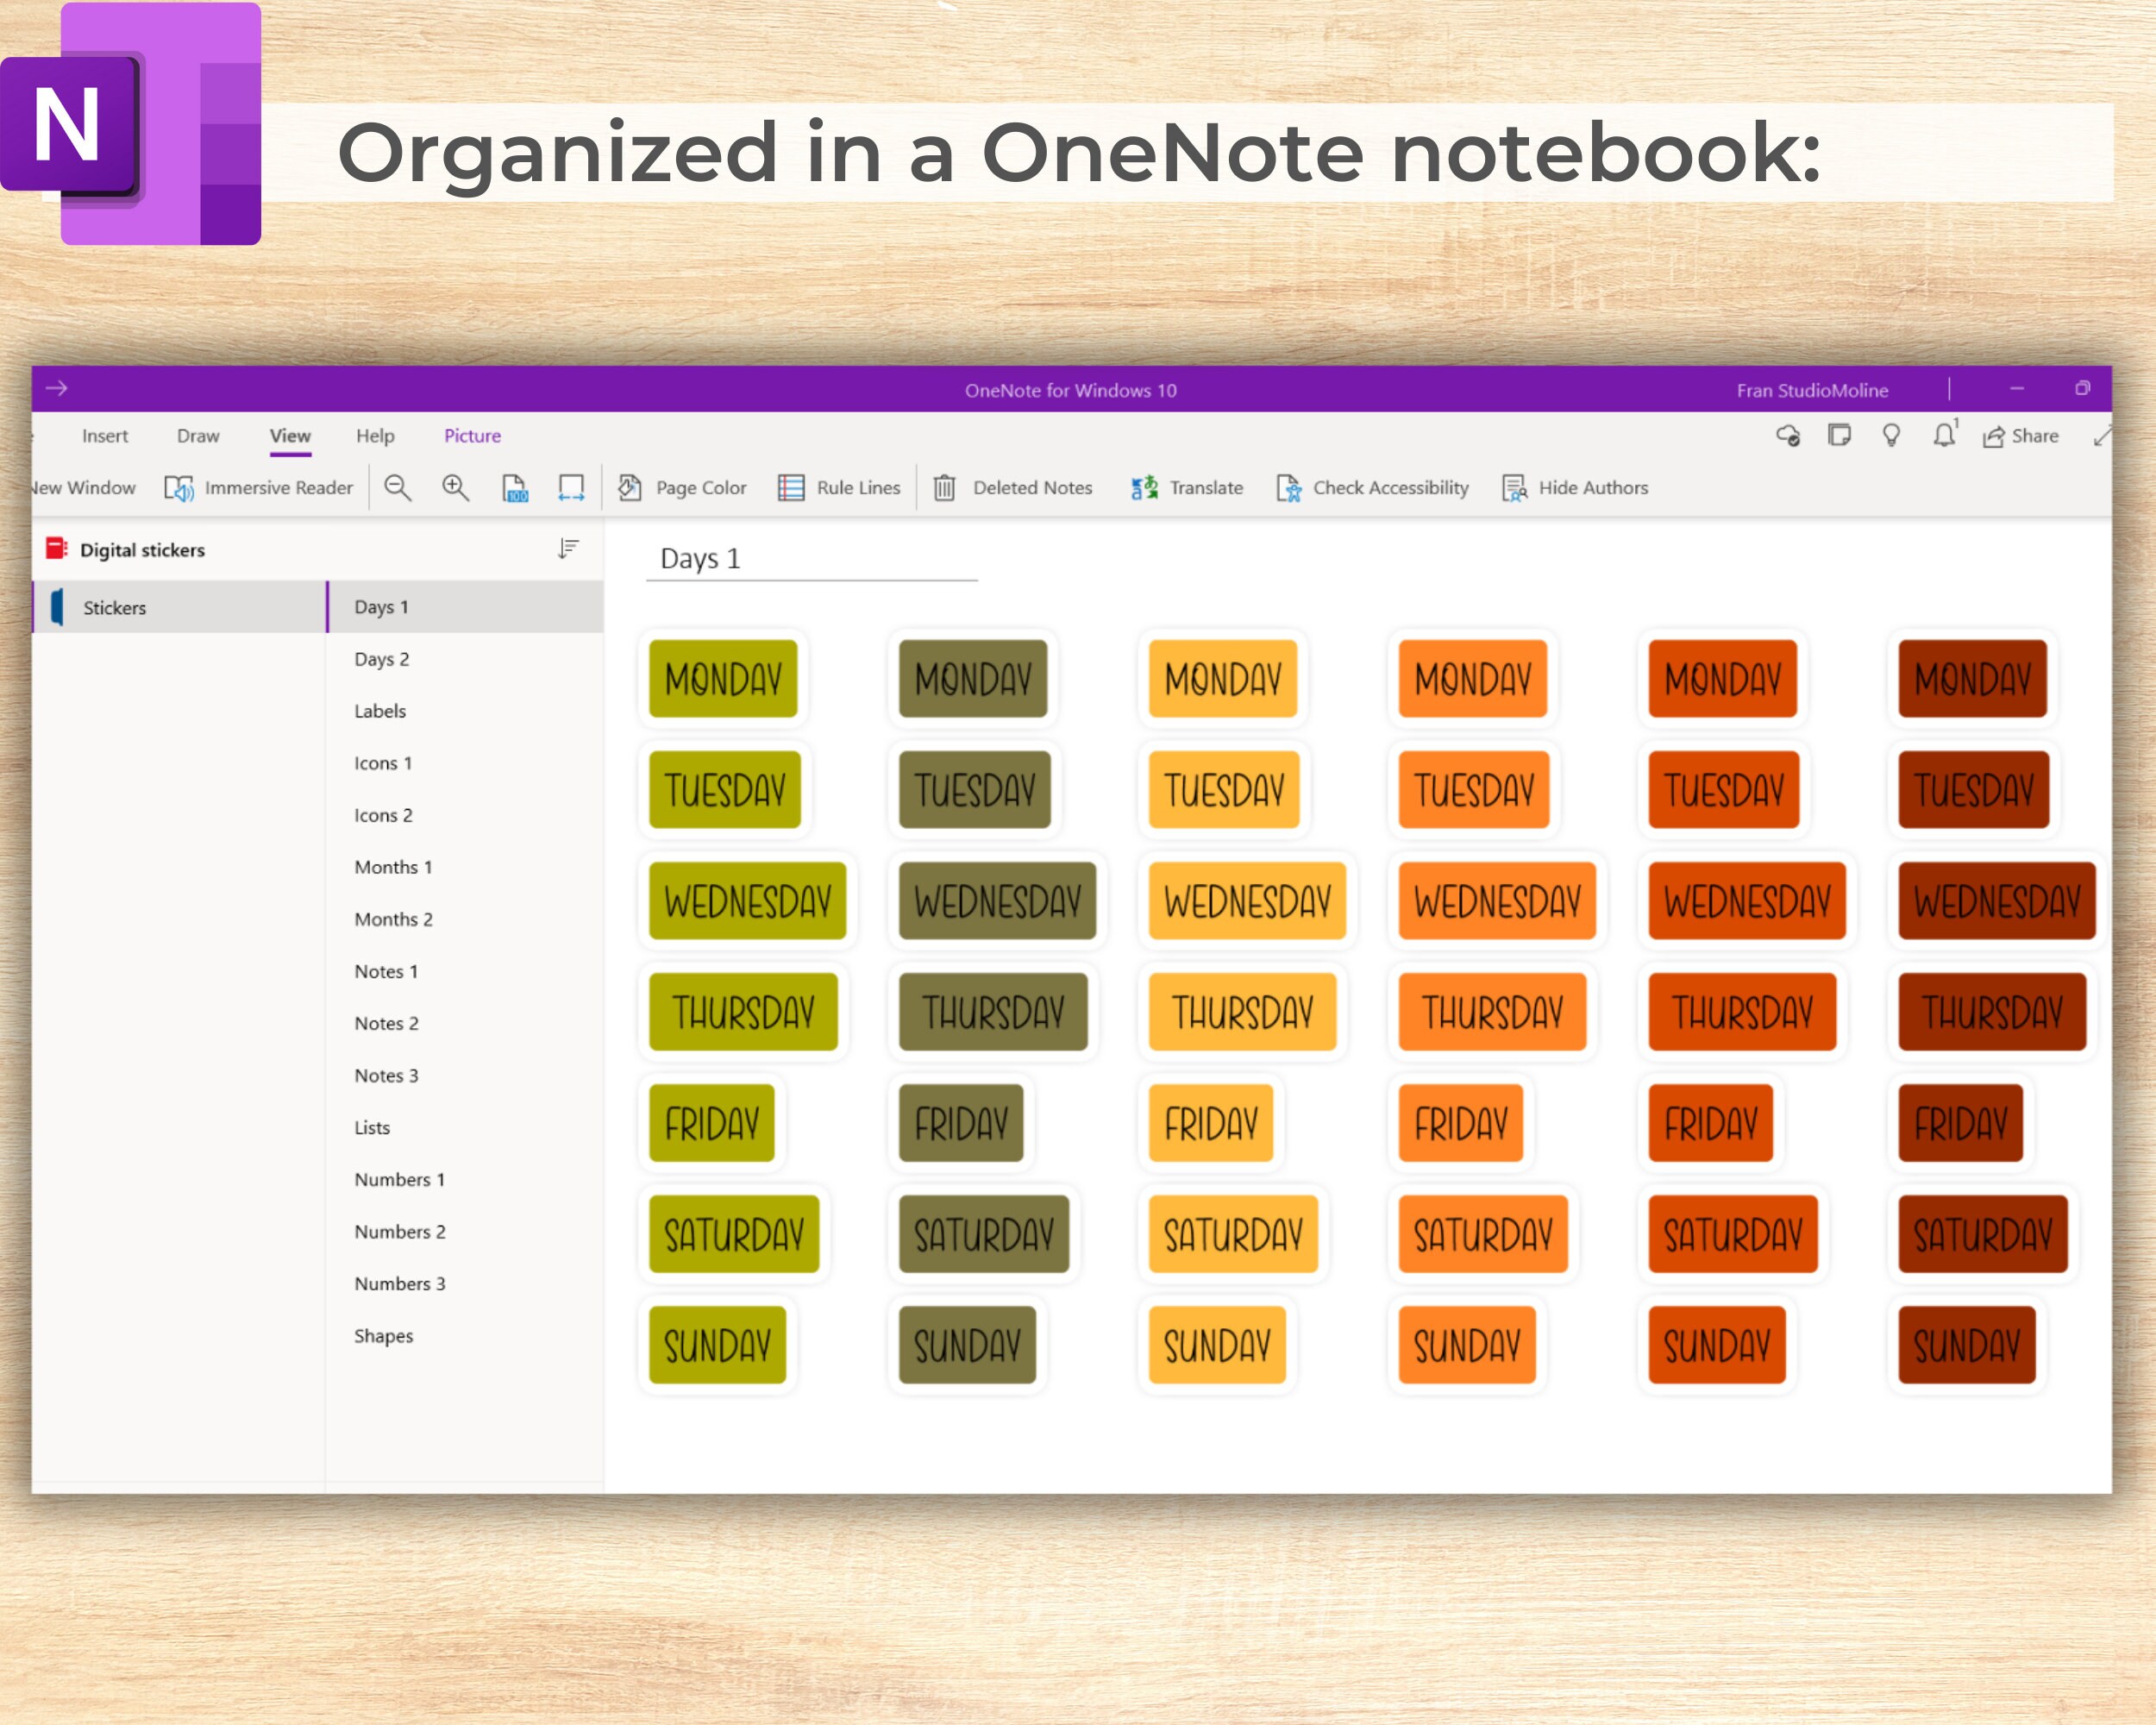Screen dimensions: 2156x1725
Task: Select the dark brown SATURDAY sticker
Action: (1983, 1234)
